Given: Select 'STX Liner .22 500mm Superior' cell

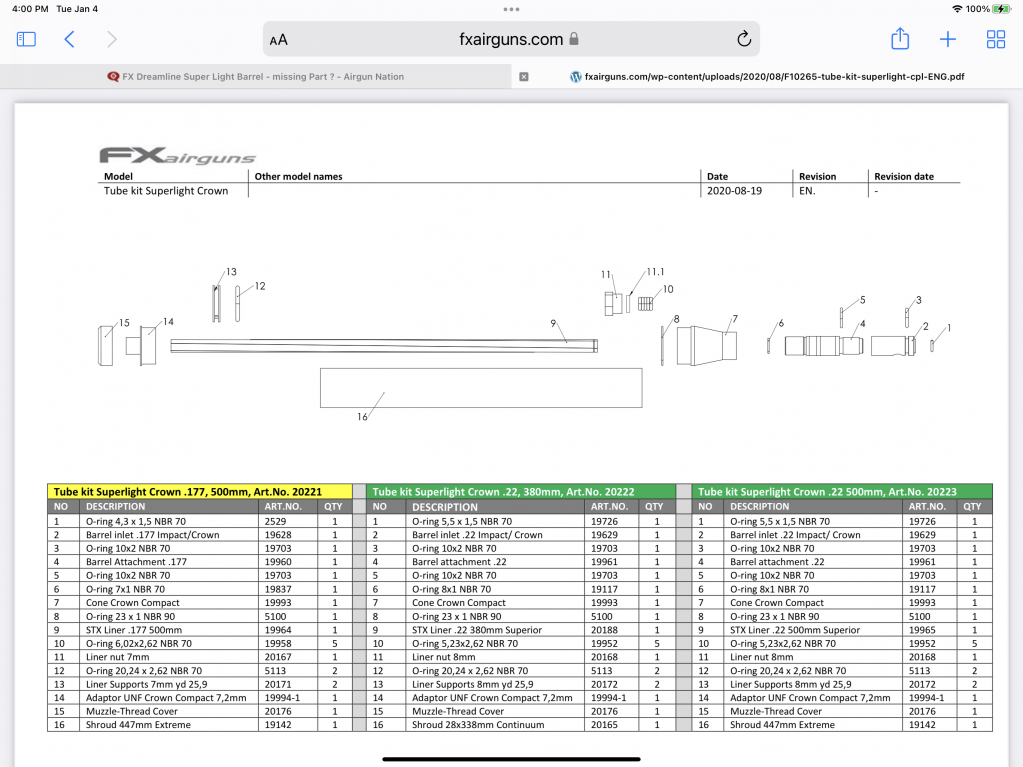Looking at the screenshot, I should tap(814, 630).
